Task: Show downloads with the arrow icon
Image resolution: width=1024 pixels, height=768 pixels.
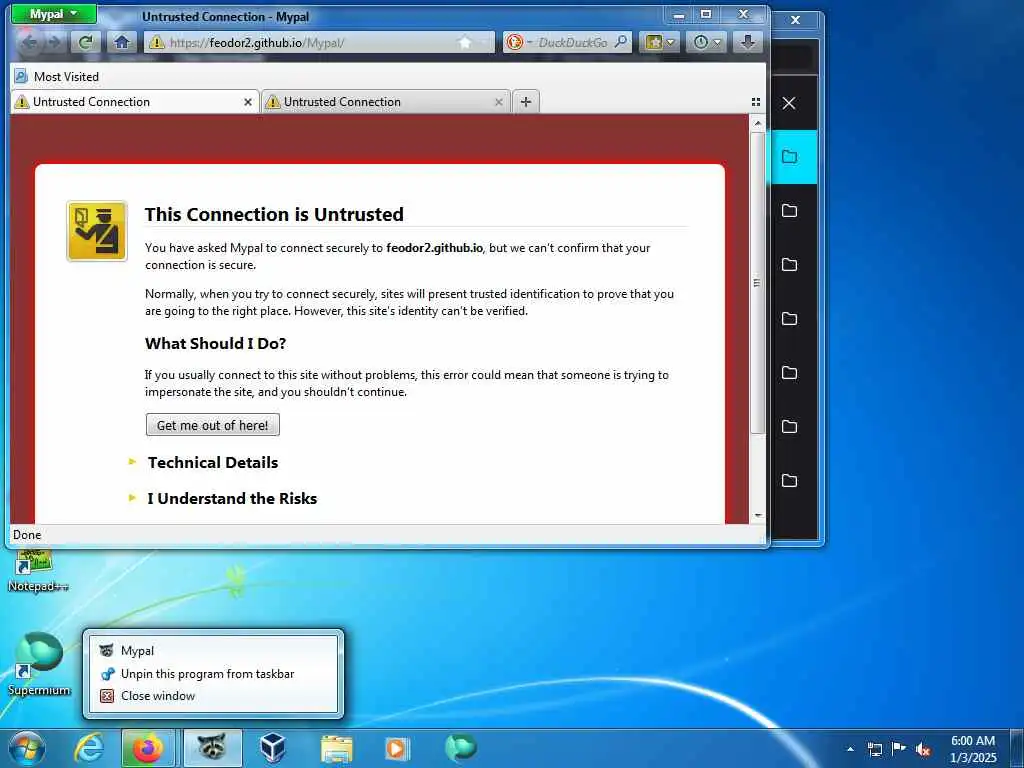Action: pyautogui.click(x=748, y=42)
